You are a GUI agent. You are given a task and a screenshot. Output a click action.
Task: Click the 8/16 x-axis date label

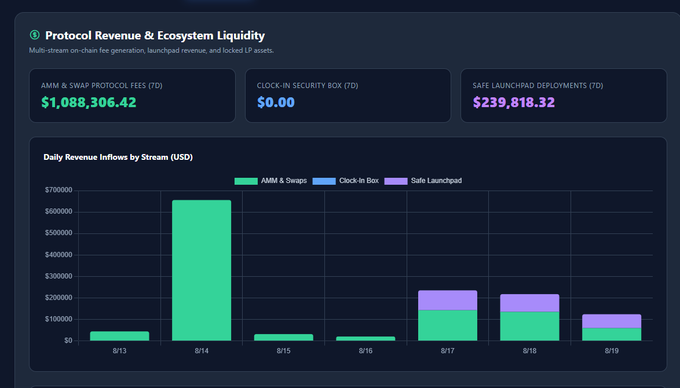(366, 351)
